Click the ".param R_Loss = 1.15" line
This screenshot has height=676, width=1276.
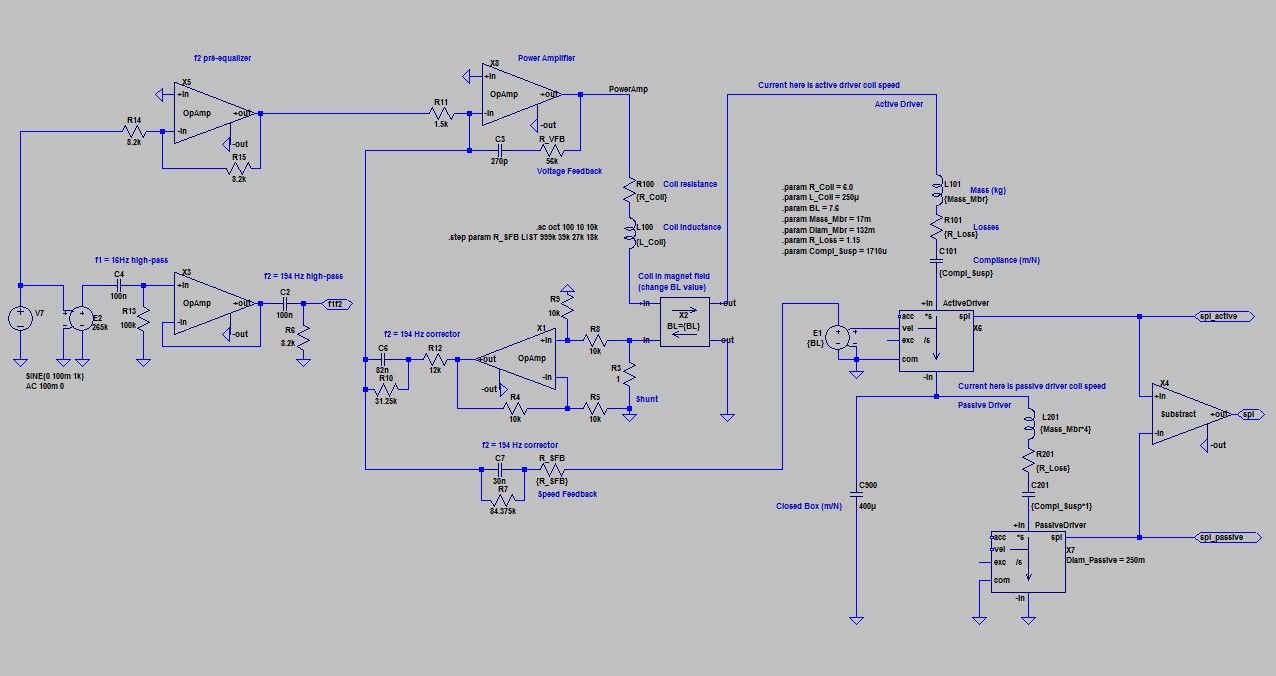click(819, 240)
